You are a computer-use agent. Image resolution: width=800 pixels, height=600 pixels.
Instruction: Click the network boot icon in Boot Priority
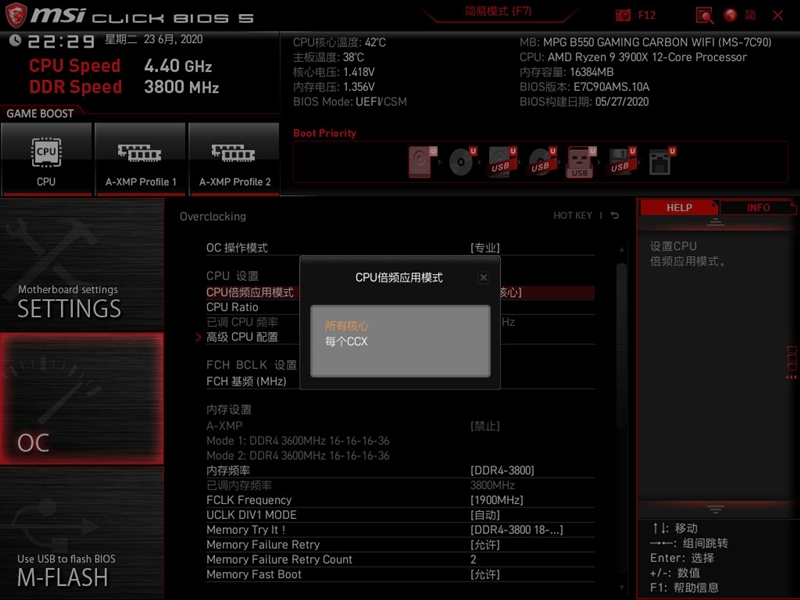point(659,160)
